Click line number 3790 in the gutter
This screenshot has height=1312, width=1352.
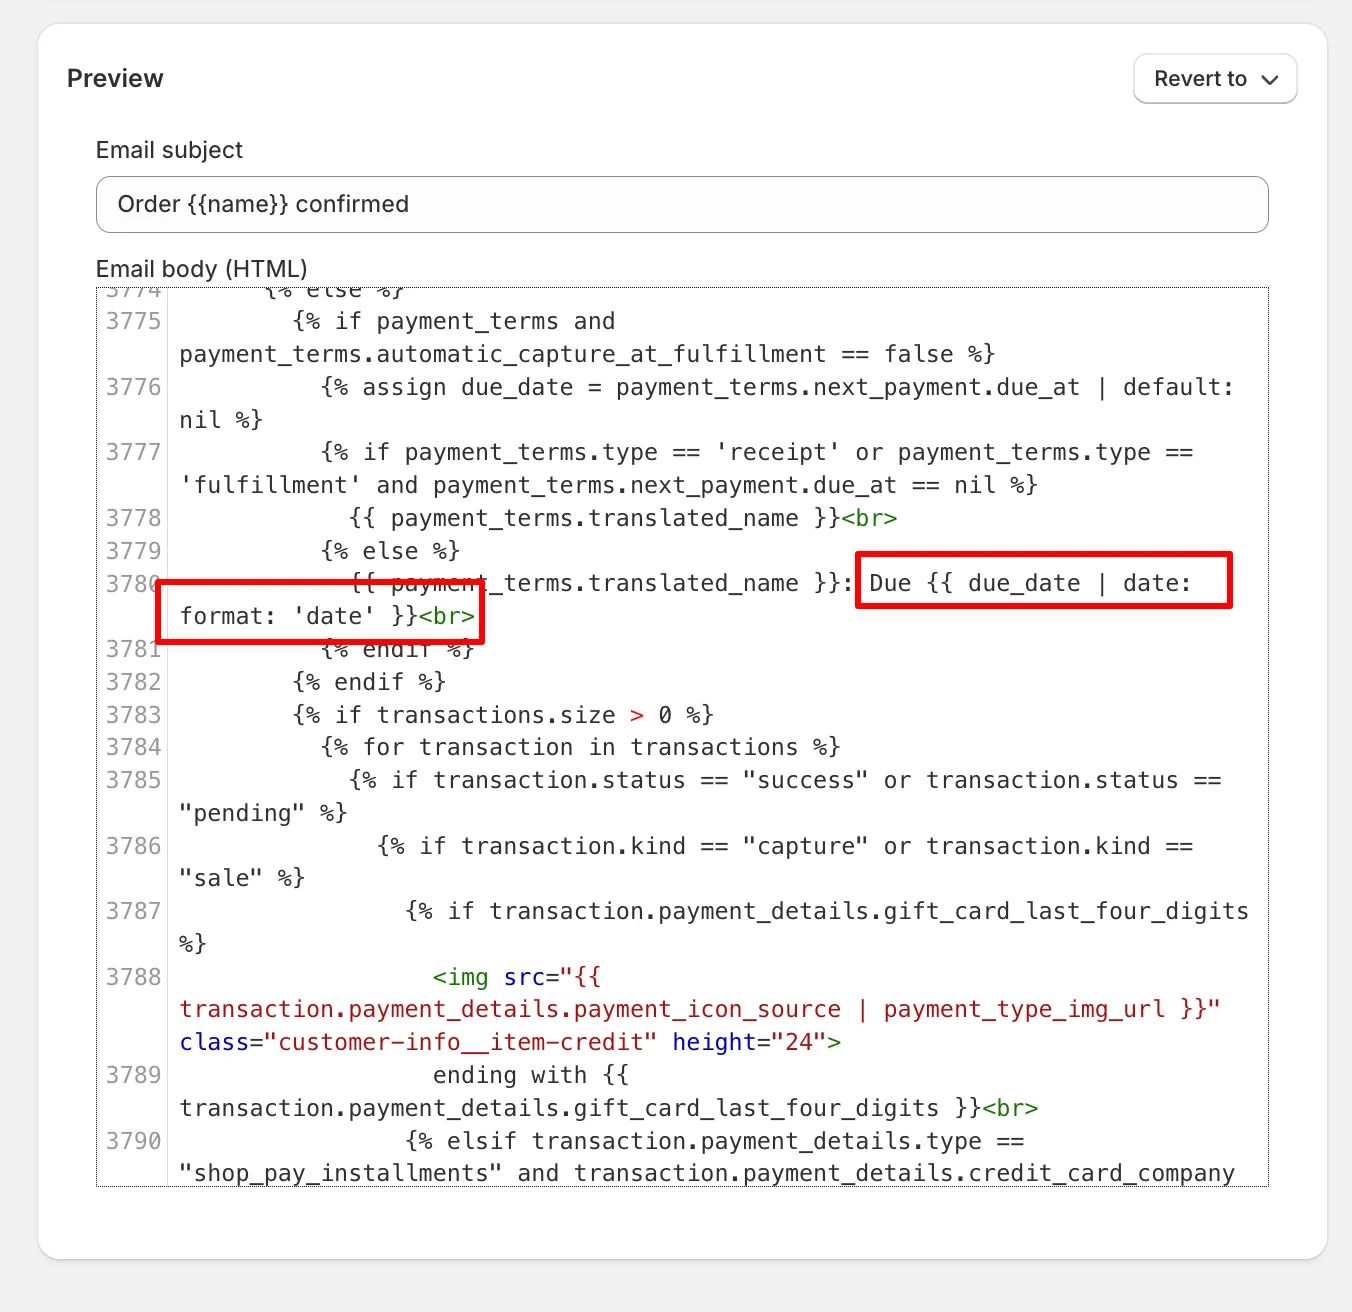pyautogui.click(x=134, y=1141)
